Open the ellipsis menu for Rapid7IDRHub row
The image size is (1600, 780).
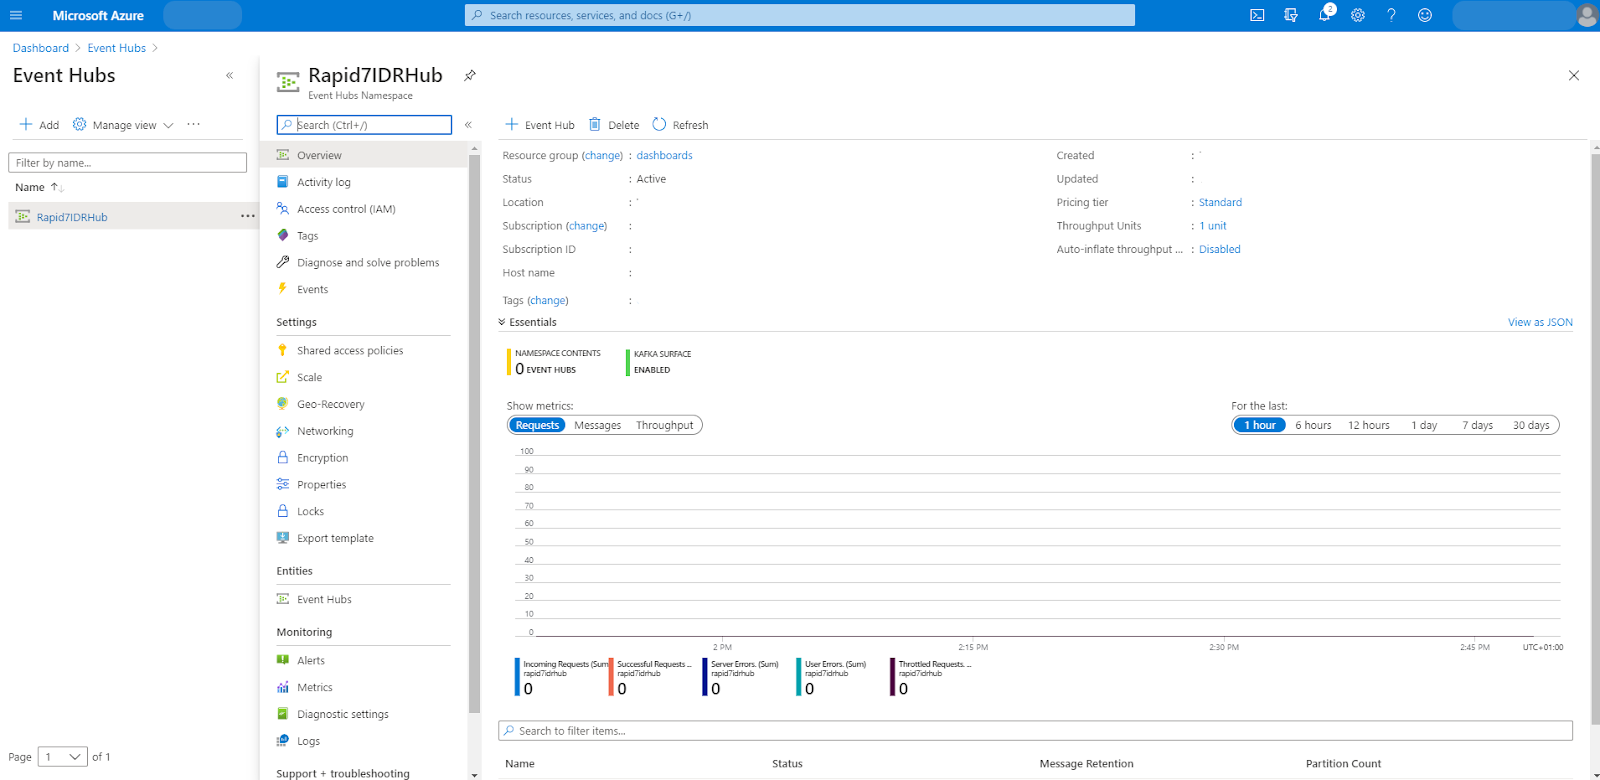pyautogui.click(x=247, y=216)
